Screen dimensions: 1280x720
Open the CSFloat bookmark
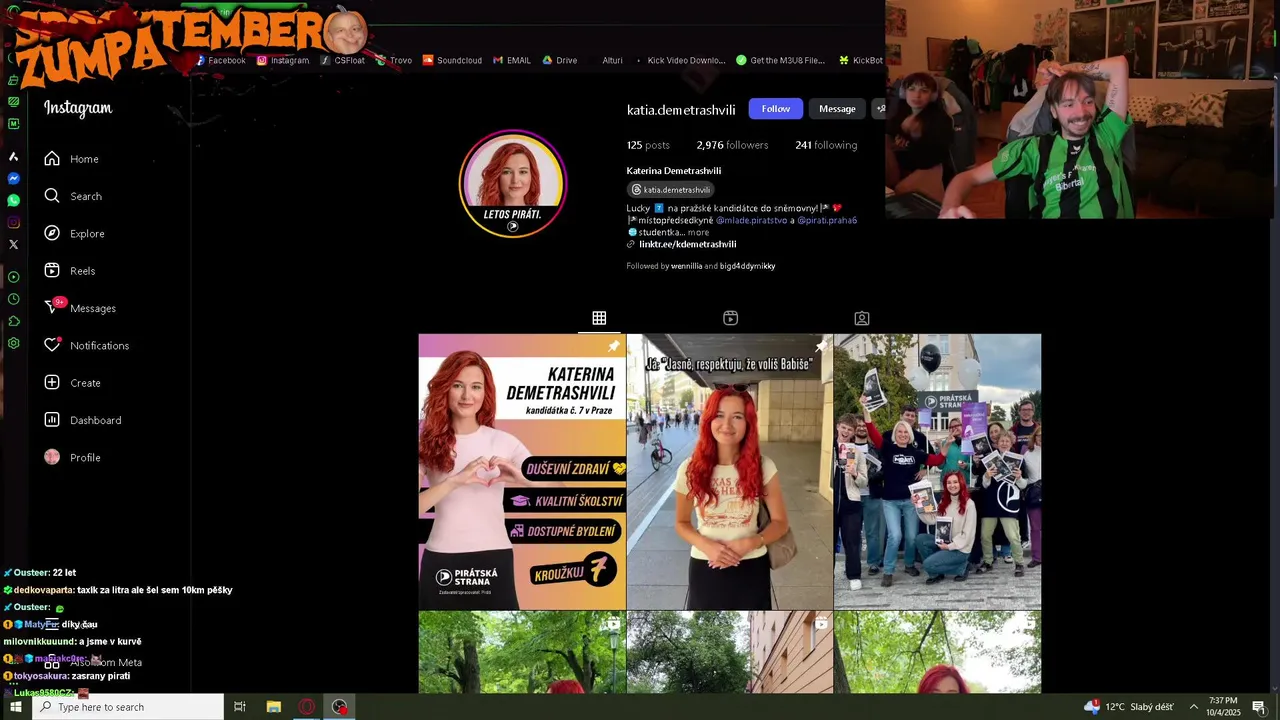pos(343,60)
